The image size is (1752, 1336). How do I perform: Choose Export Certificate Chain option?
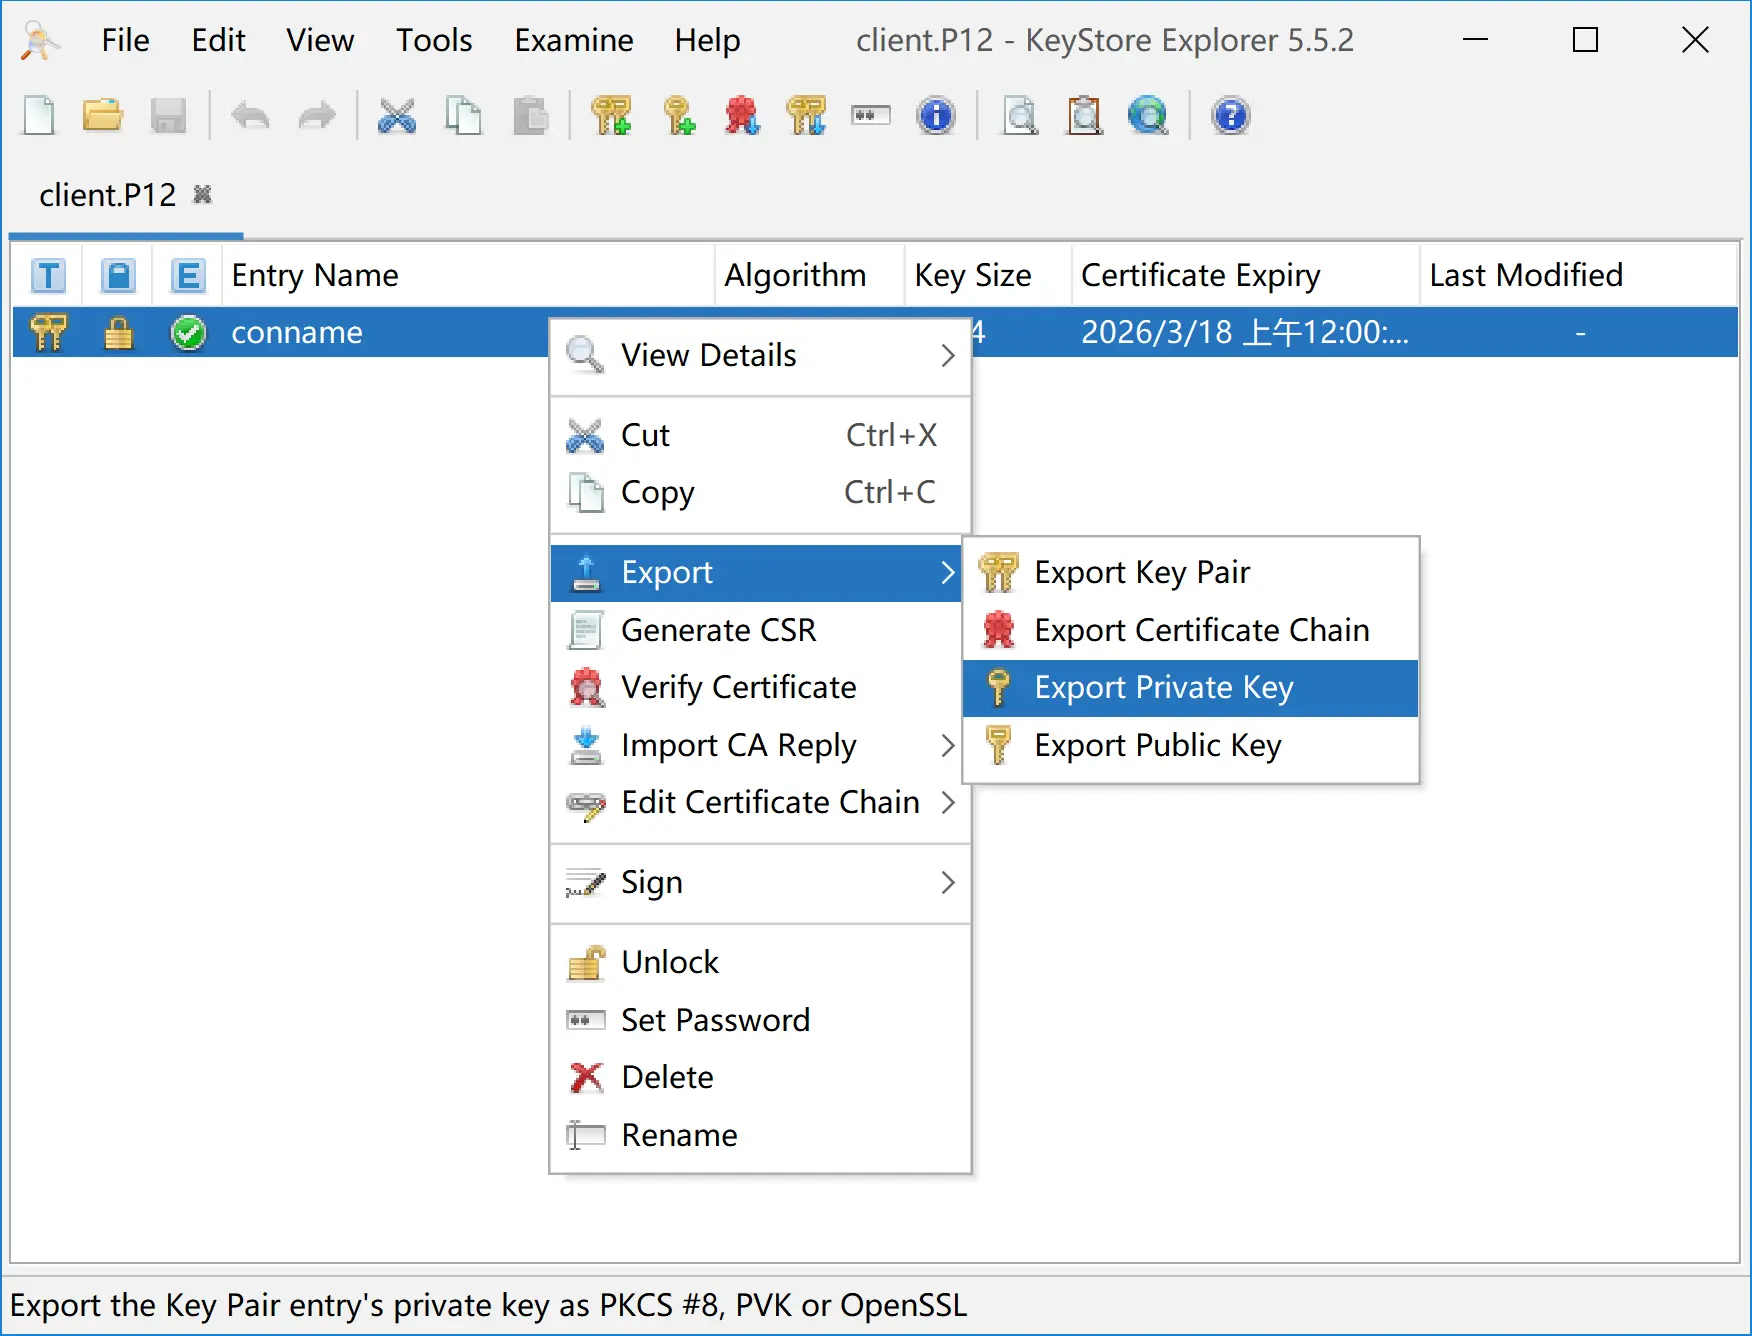tap(1201, 630)
